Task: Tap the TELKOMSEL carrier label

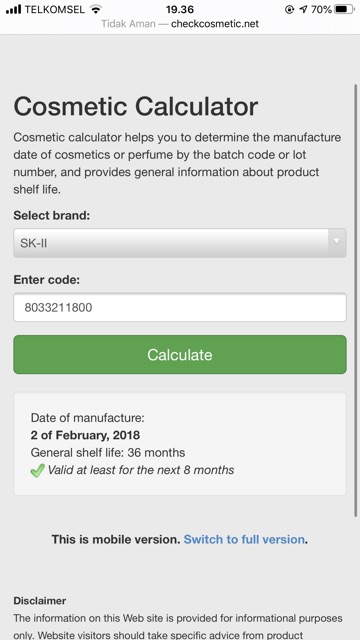Action: (x=55, y=9)
